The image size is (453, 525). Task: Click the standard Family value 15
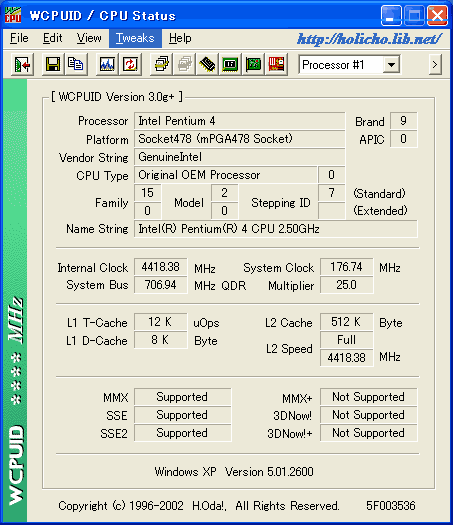pos(148,193)
